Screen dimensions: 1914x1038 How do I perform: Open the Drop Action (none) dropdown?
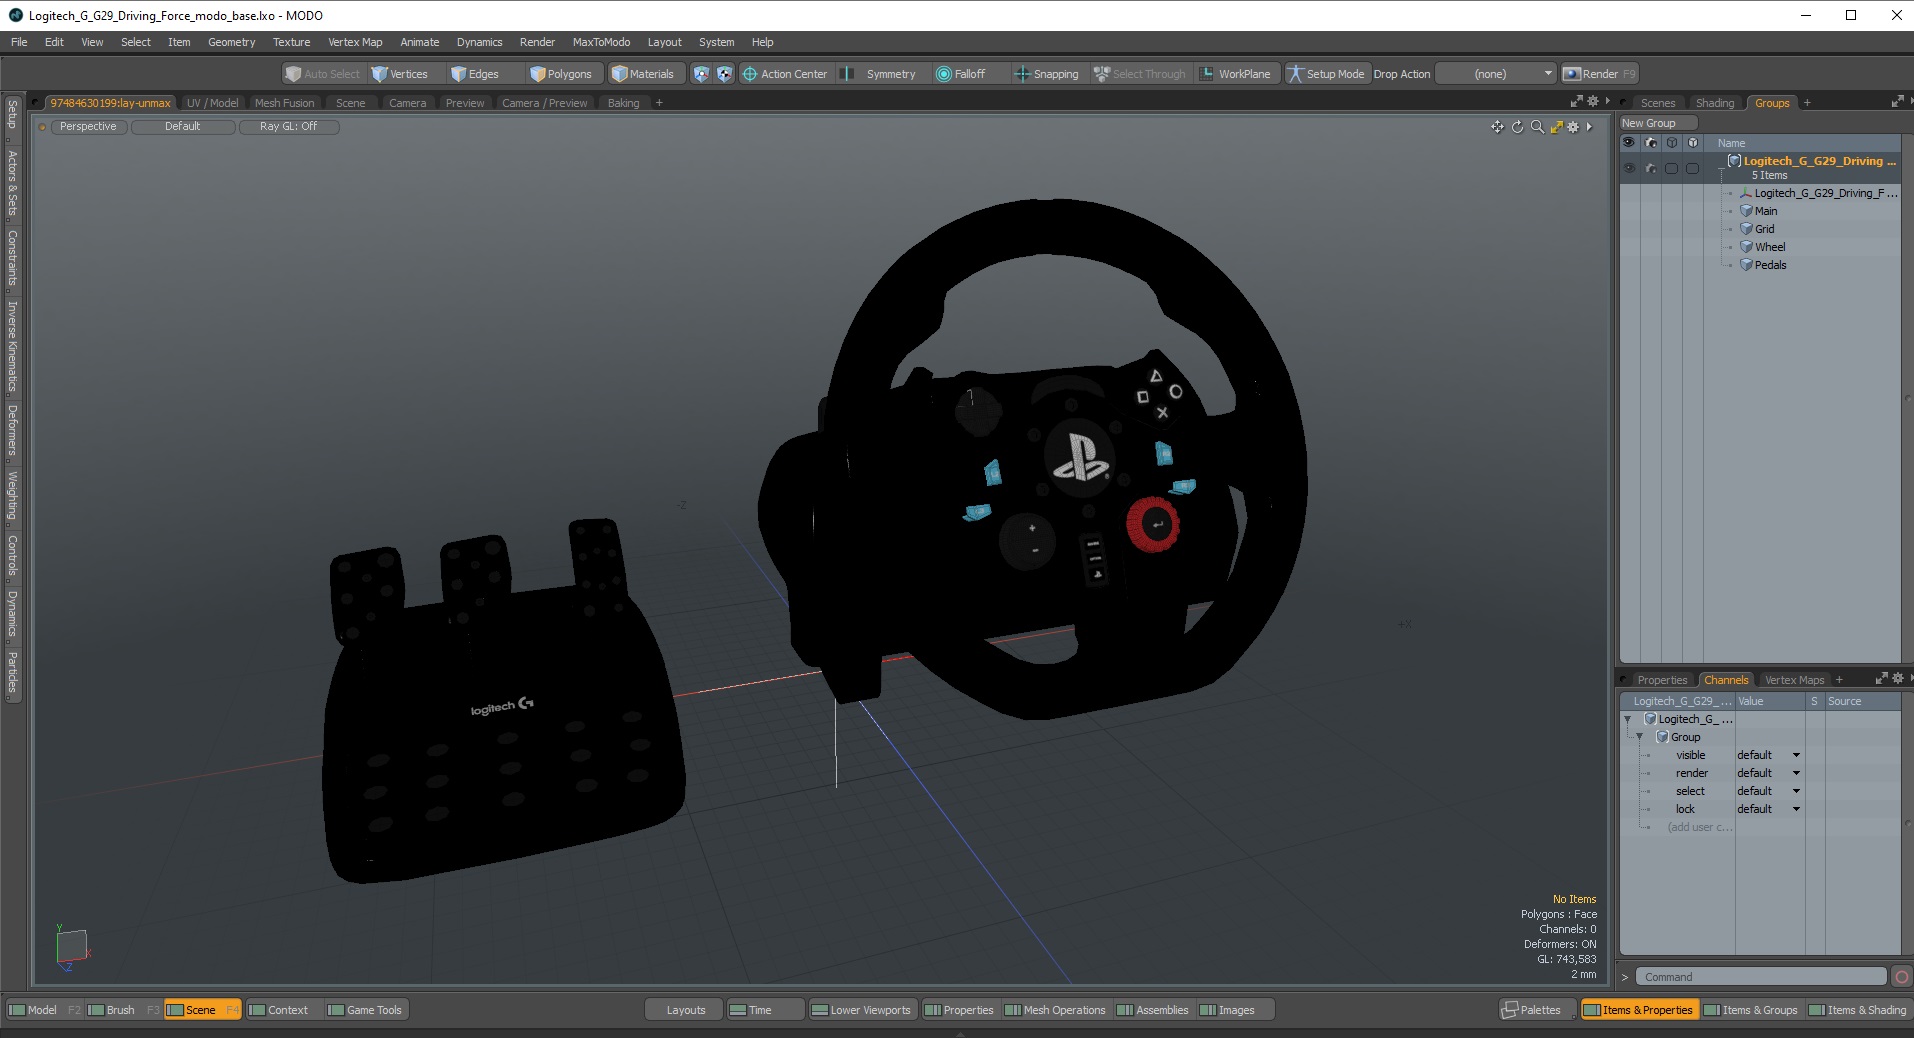point(1496,74)
